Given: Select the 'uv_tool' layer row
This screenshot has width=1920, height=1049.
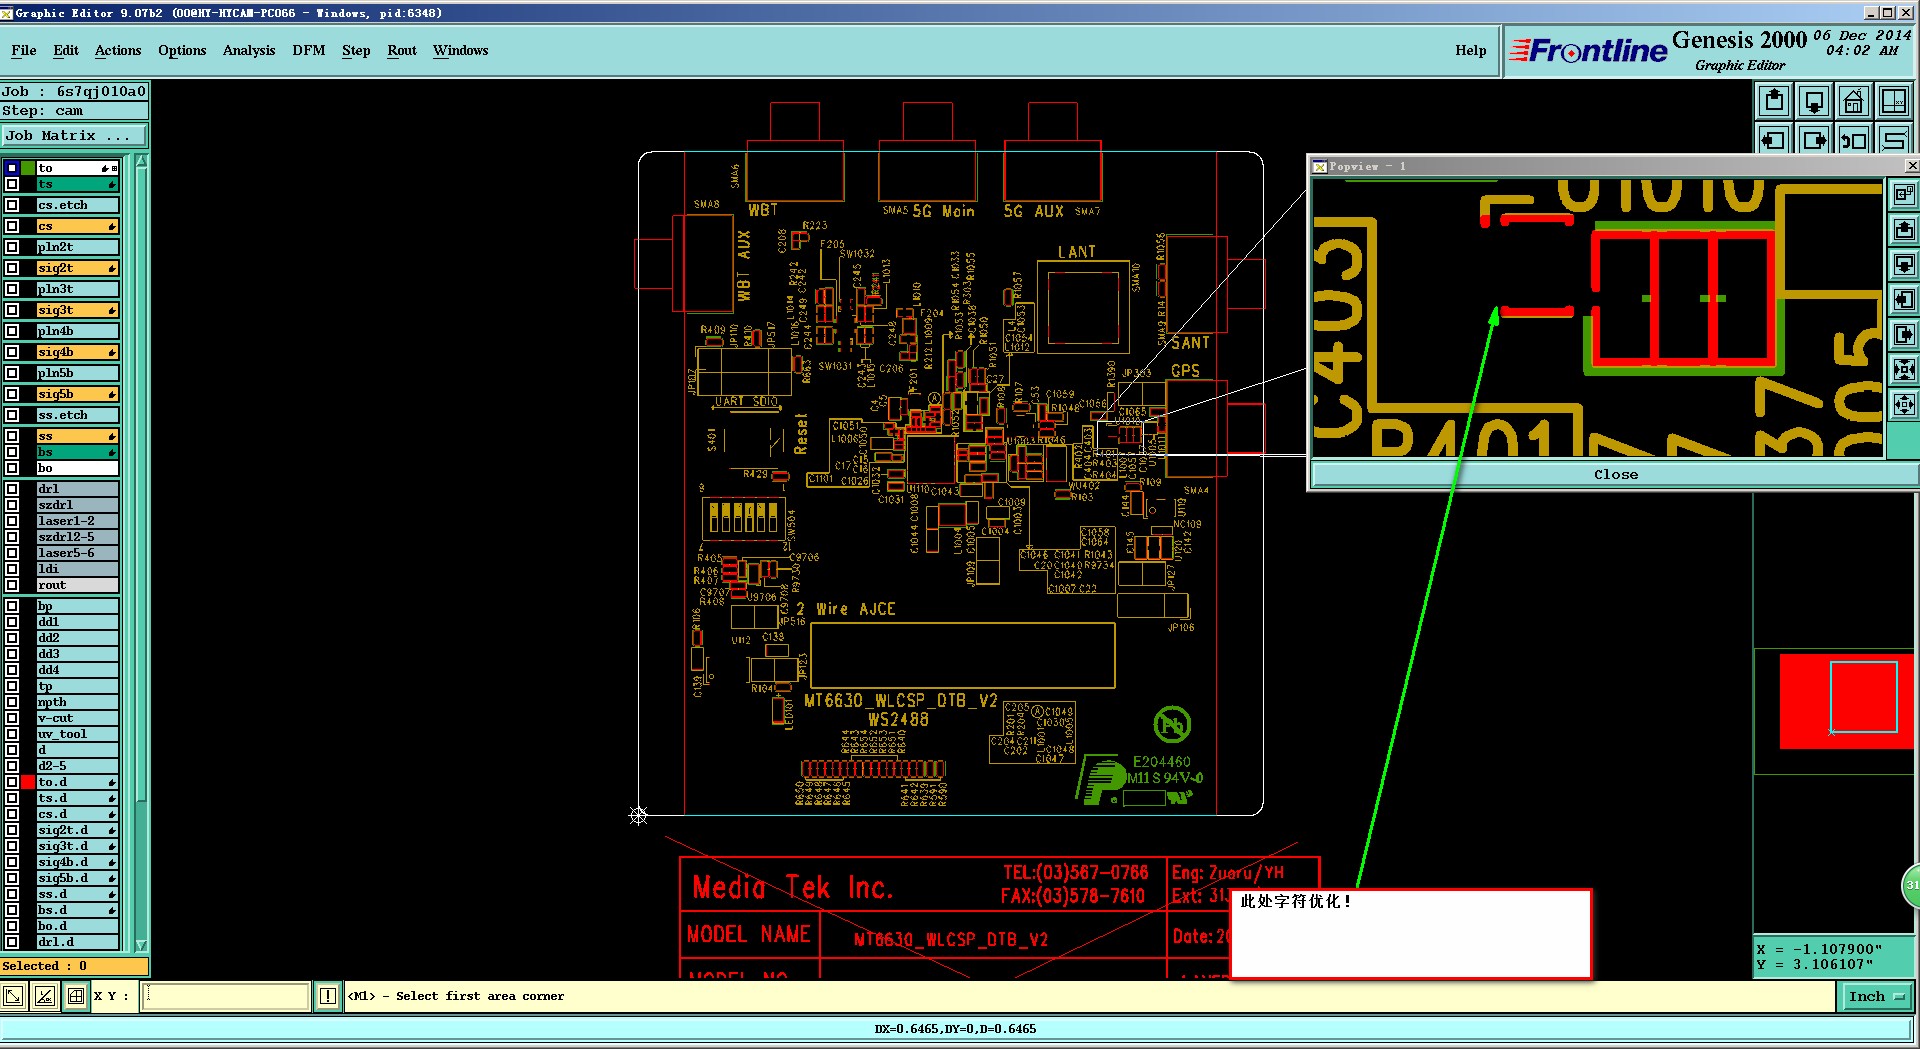Looking at the screenshot, I should (x=77, y=734).
